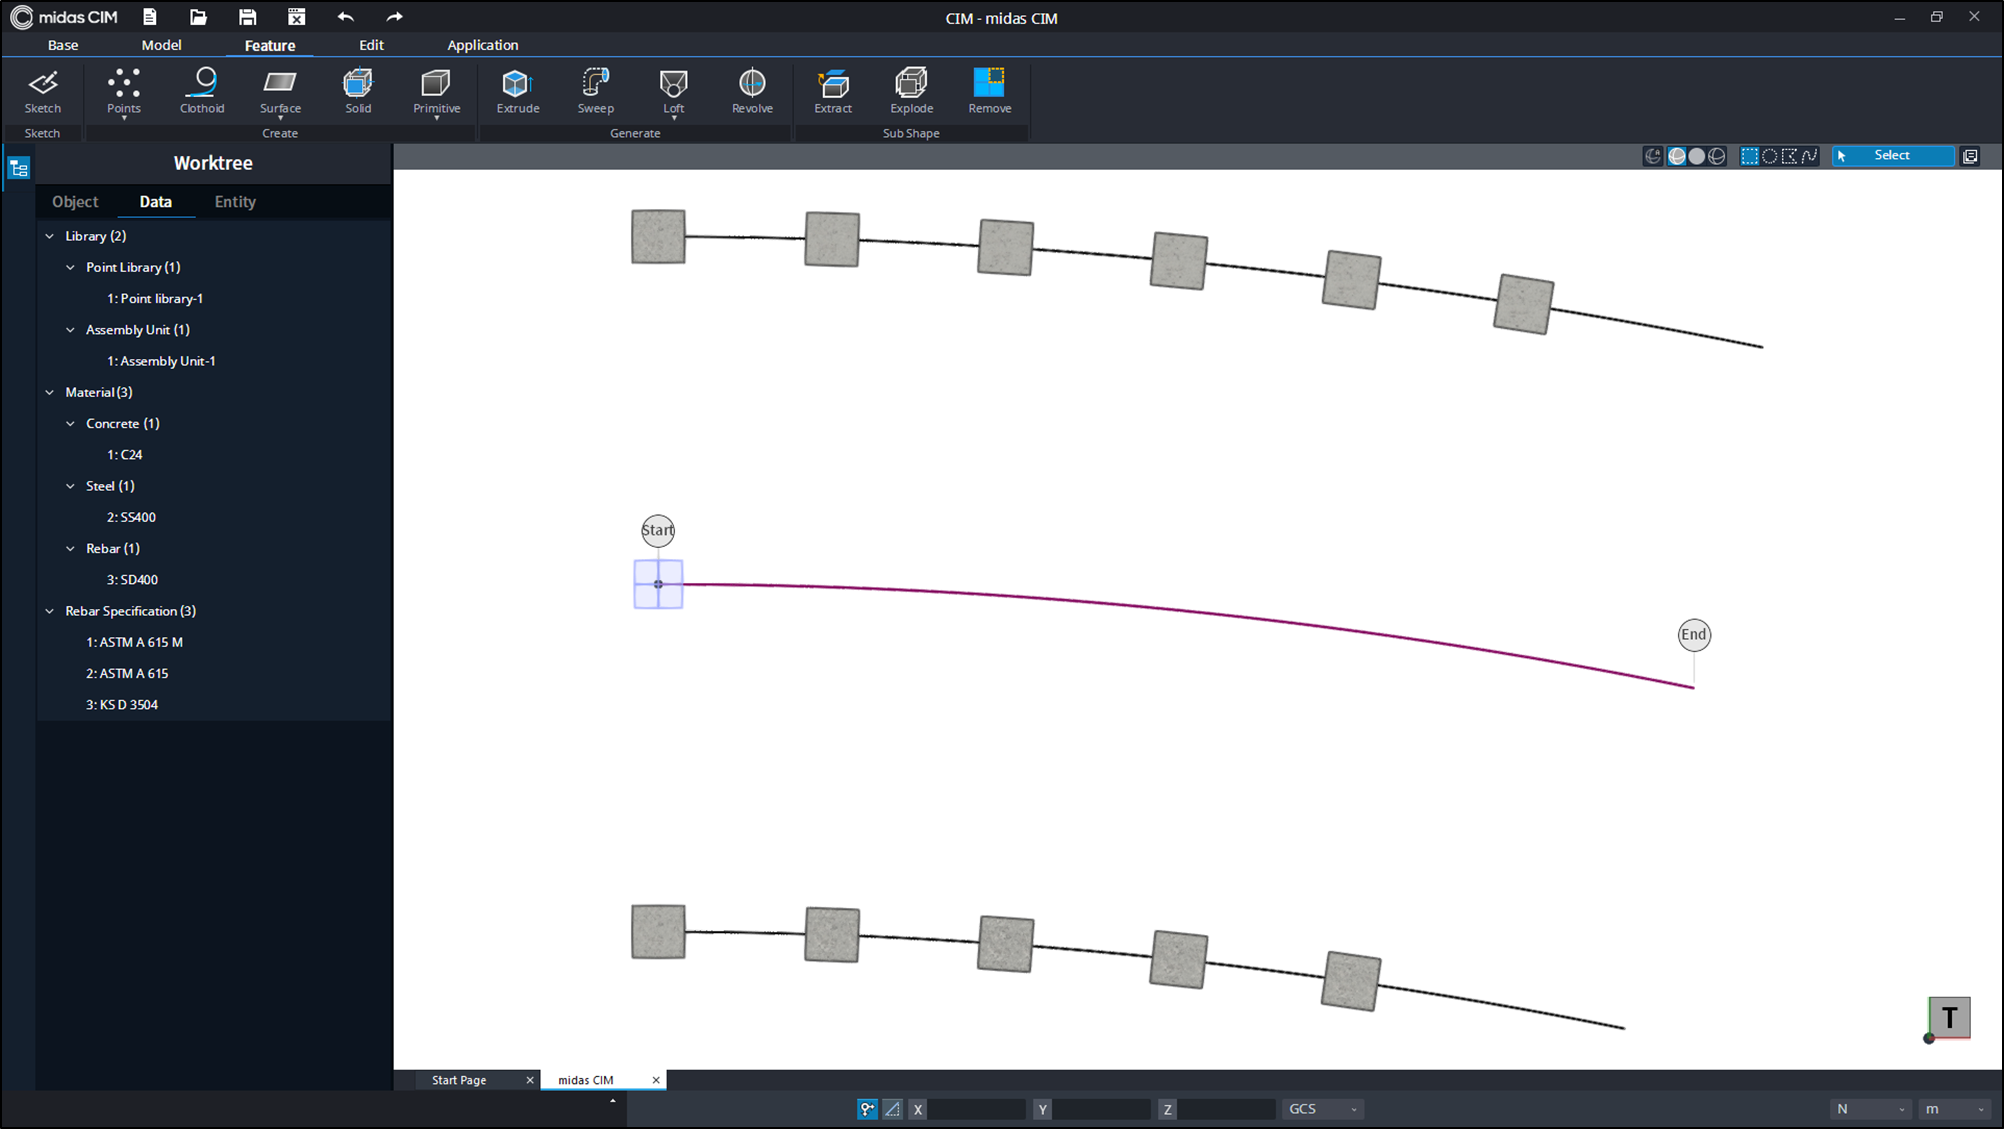
Task: Switch to the Start Page document tab
Action: pyautogui.click(x=459, y=1080)
